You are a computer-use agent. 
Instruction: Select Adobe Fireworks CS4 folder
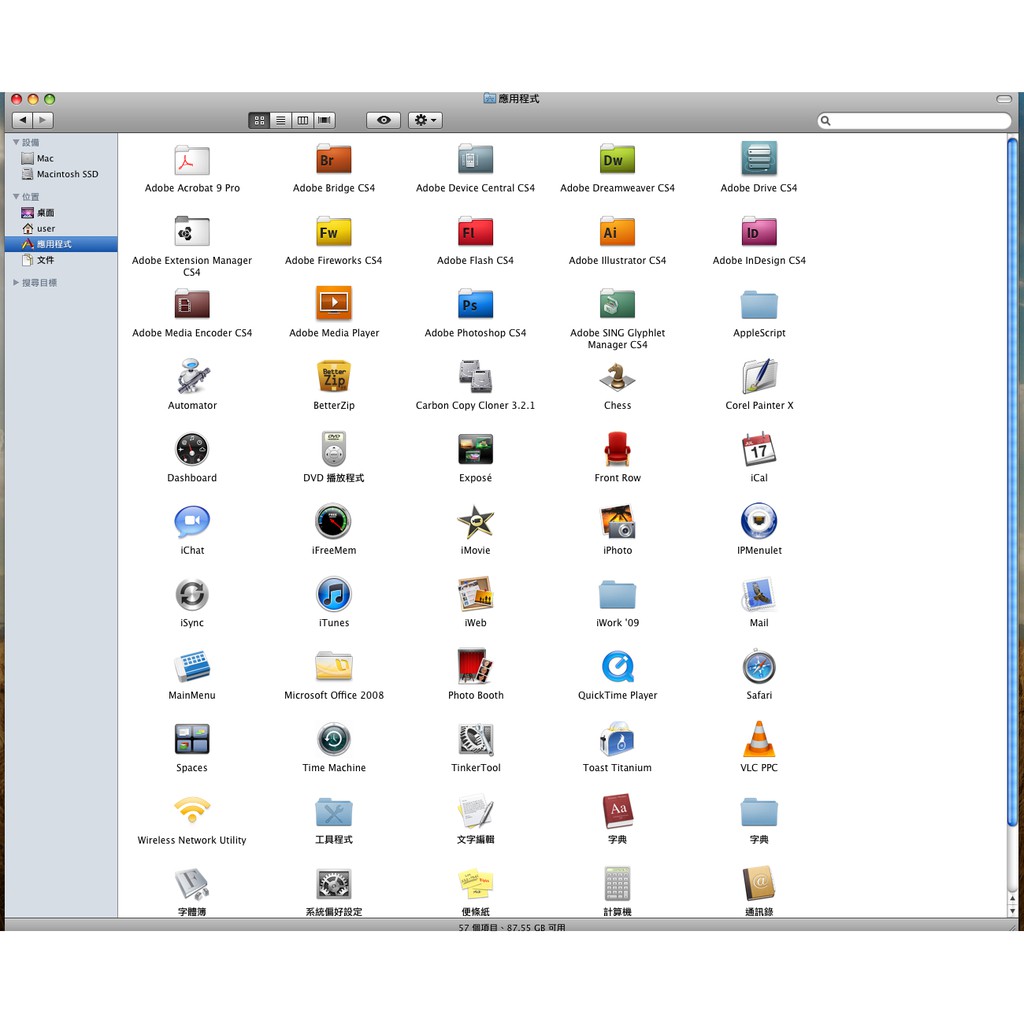point(334,232)
